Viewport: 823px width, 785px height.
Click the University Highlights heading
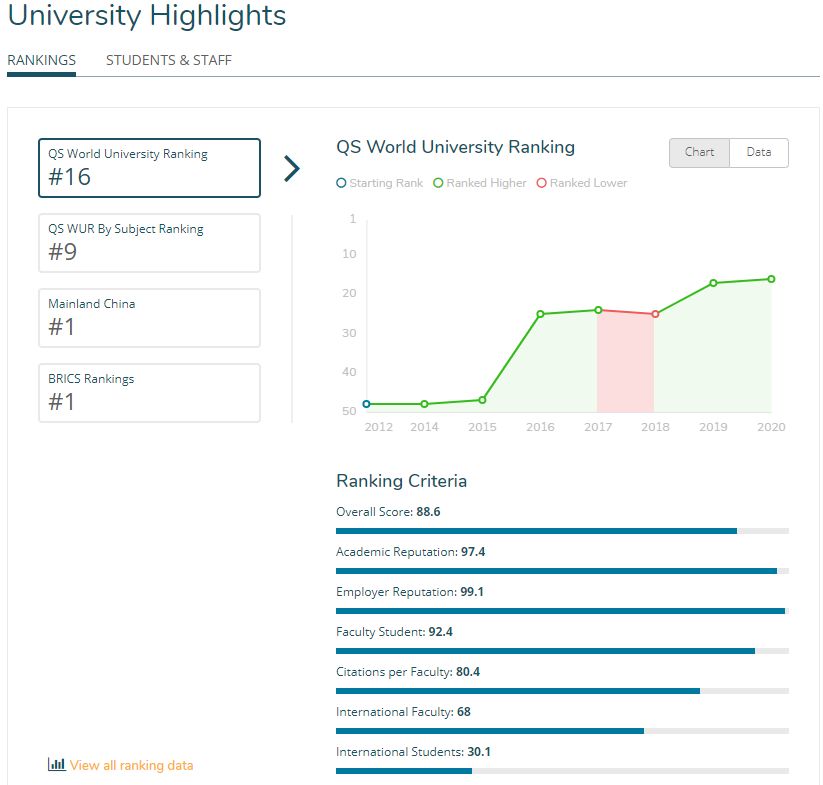pyautogui.click(x=147, y=16)
